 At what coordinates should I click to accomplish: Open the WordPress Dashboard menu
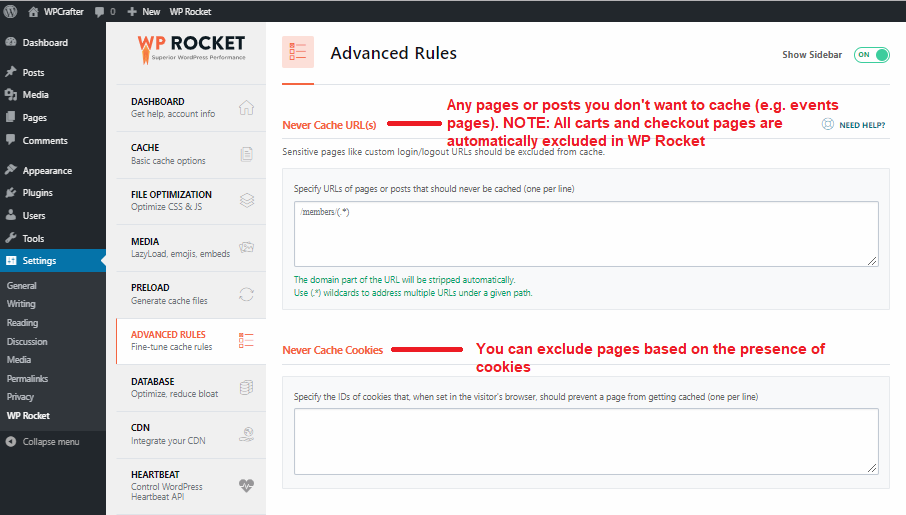[53, 43]
